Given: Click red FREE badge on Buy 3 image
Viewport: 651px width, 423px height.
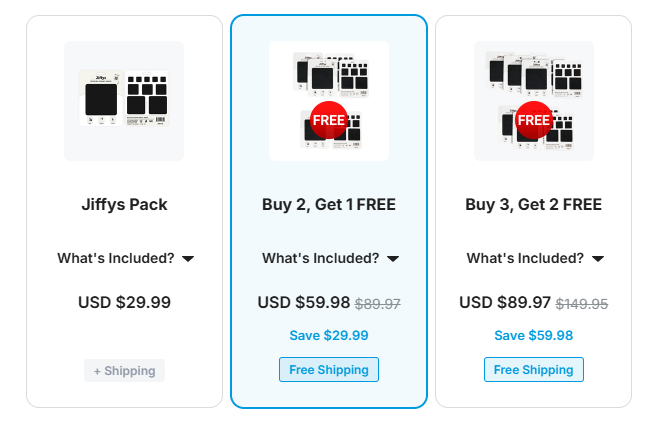Looking at the screenshot, I should (x=534, y=120).
